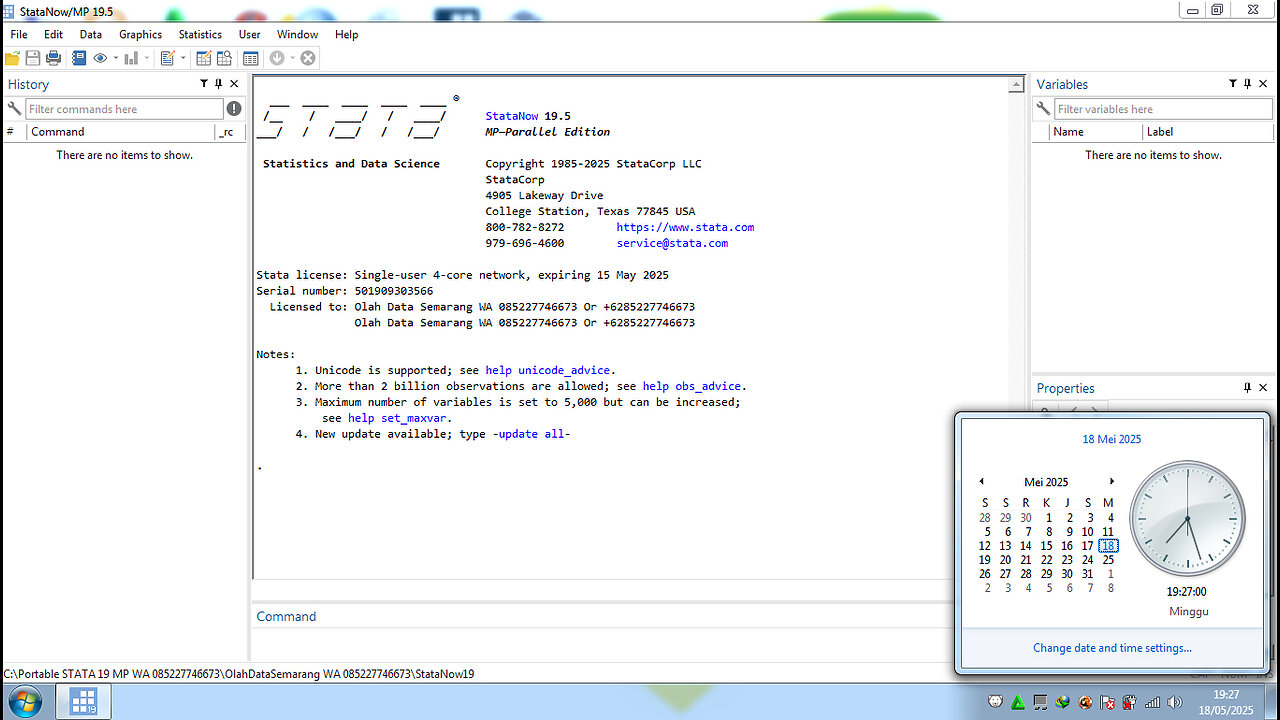Toggle the History panel pin
1280x720 pixels.
coord(219,84)
